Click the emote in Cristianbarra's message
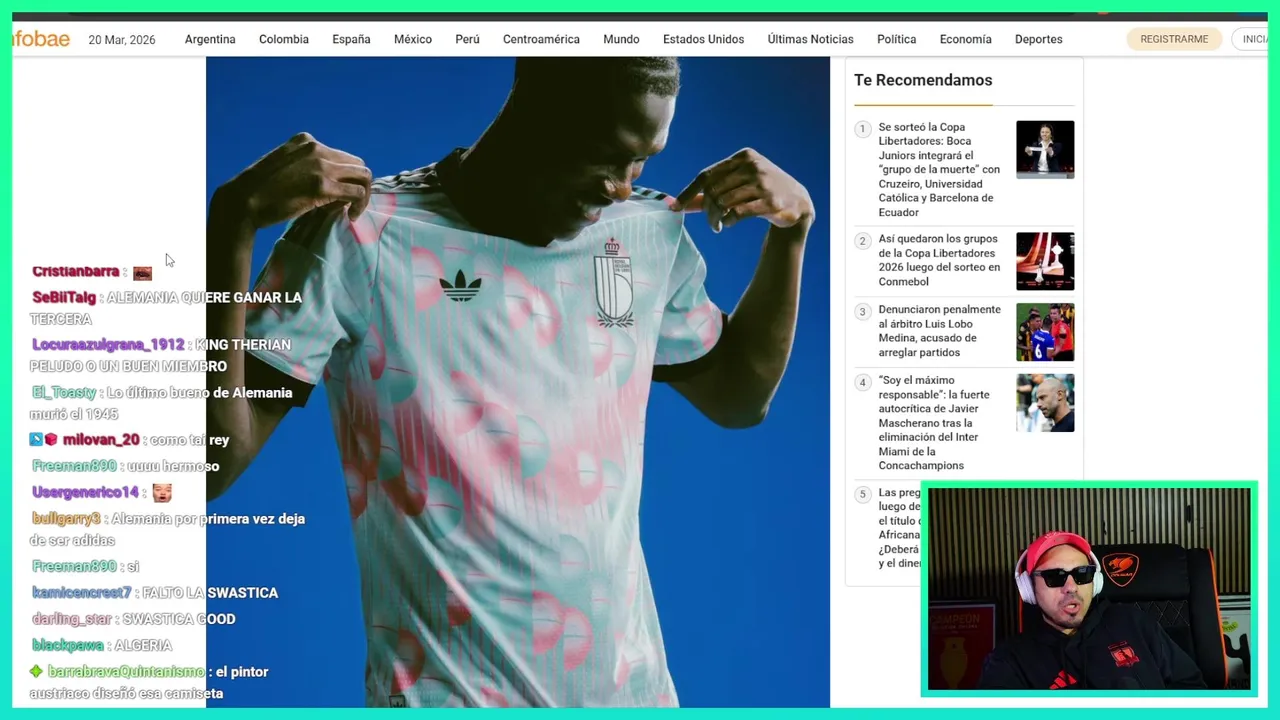 pos(143,273)
